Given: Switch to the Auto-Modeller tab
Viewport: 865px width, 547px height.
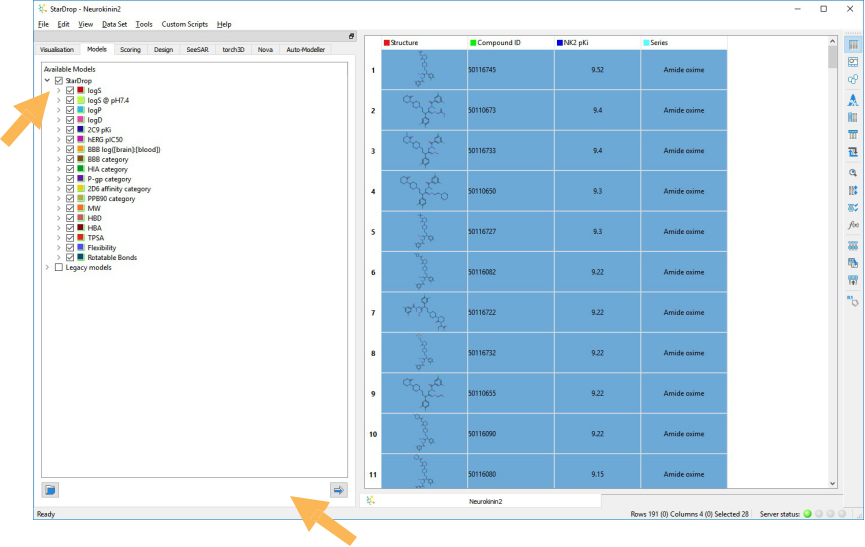Looking at the screenshot, I should (x=306, y=50).
